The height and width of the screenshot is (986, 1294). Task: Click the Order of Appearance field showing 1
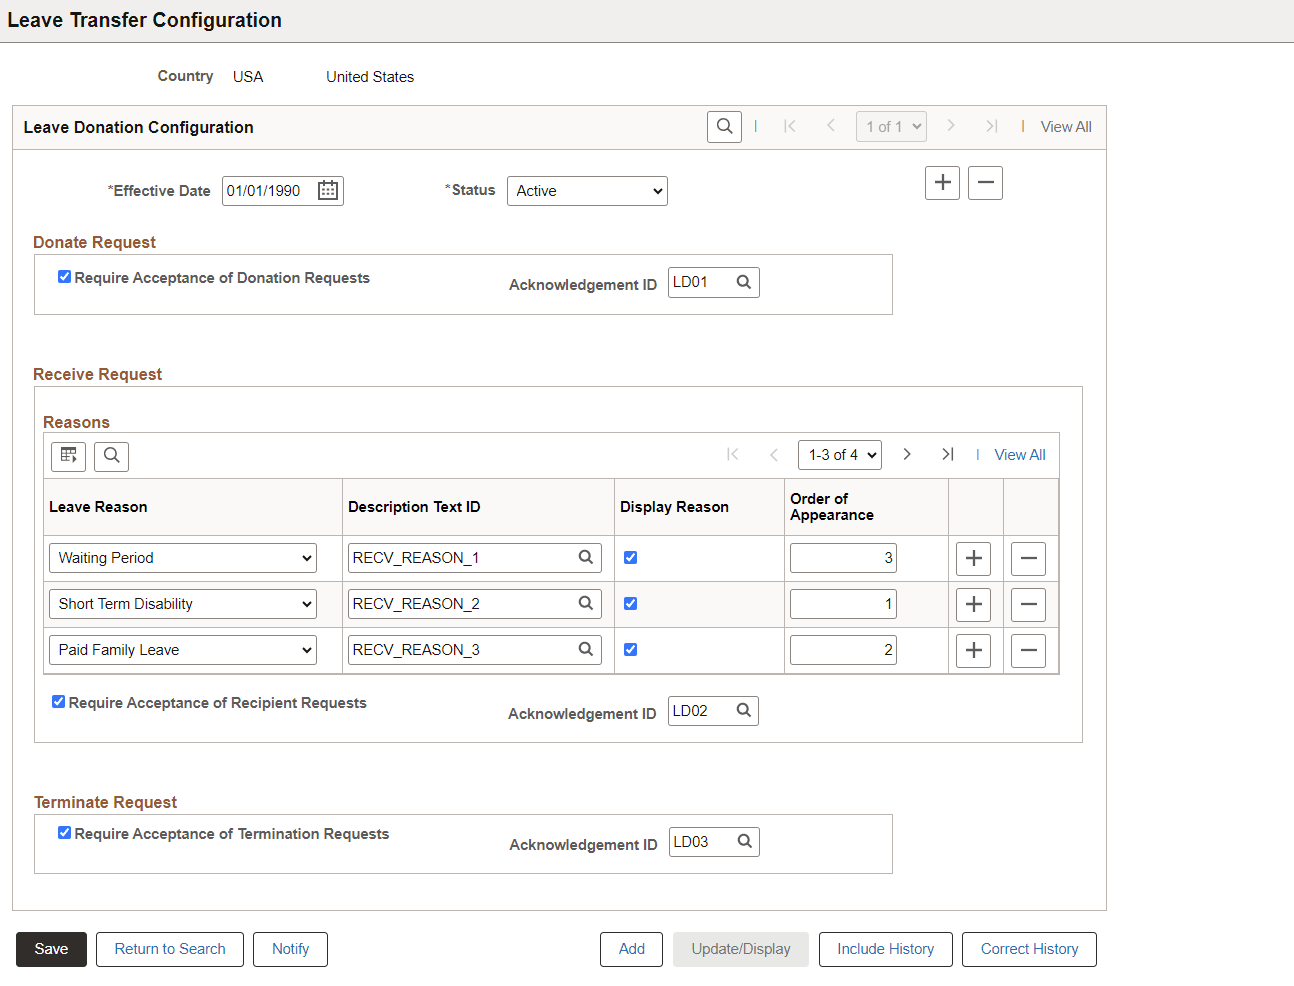(x=843, y=603)
